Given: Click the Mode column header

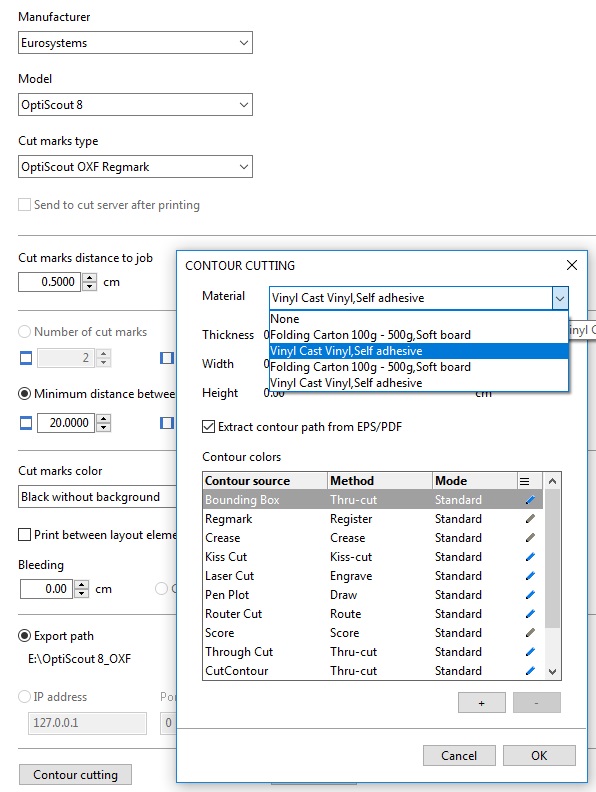Looking at the screenshot, I should point(475,481).
